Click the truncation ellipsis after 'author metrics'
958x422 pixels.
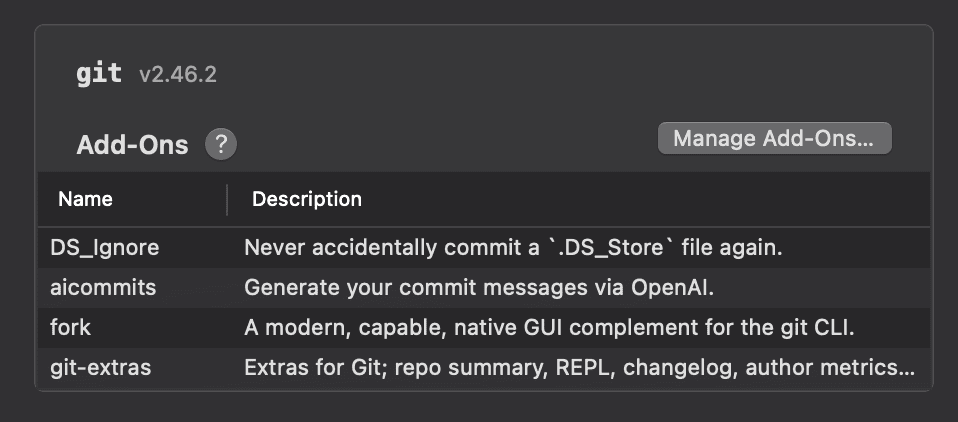906,369
